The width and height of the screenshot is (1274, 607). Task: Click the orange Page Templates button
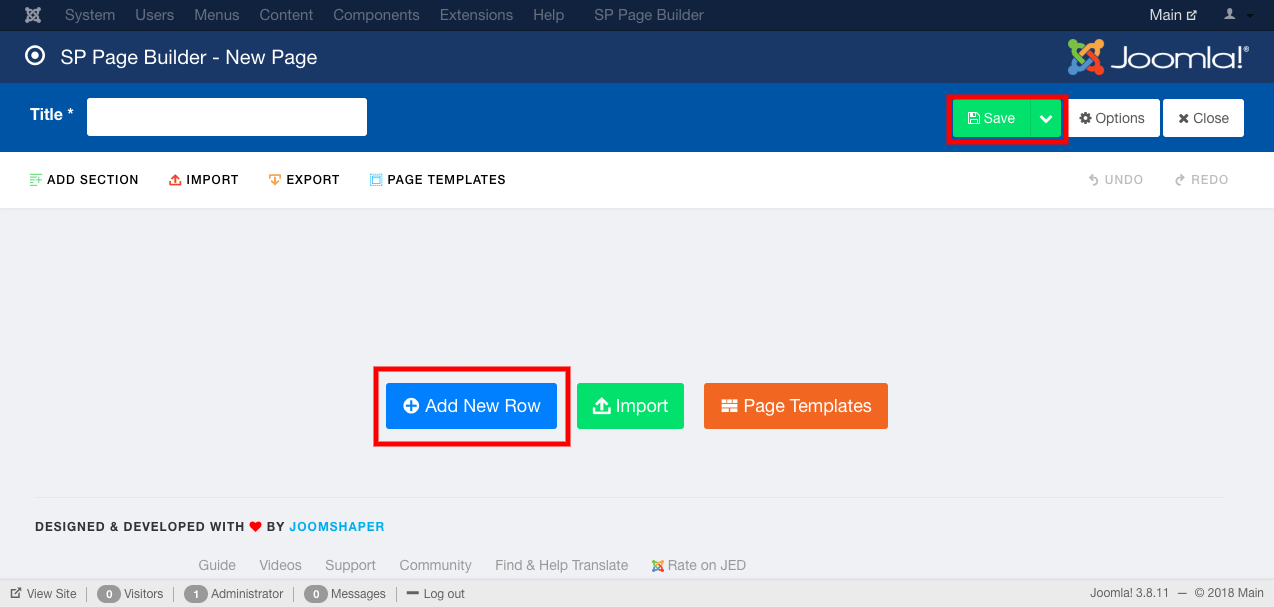pyautogui.click(x=796, y=406)
